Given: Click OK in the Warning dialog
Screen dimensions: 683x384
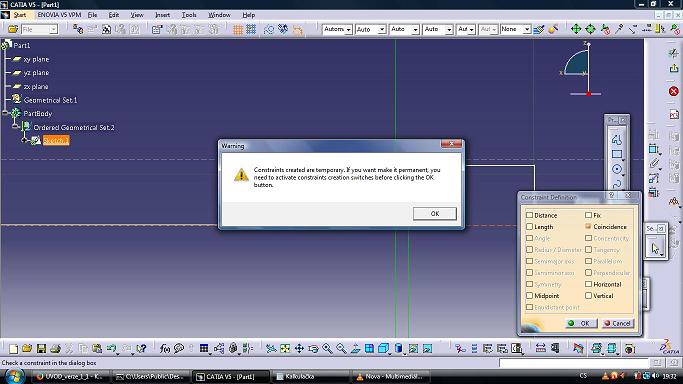Looking at the screenshot, I should 435,213.
